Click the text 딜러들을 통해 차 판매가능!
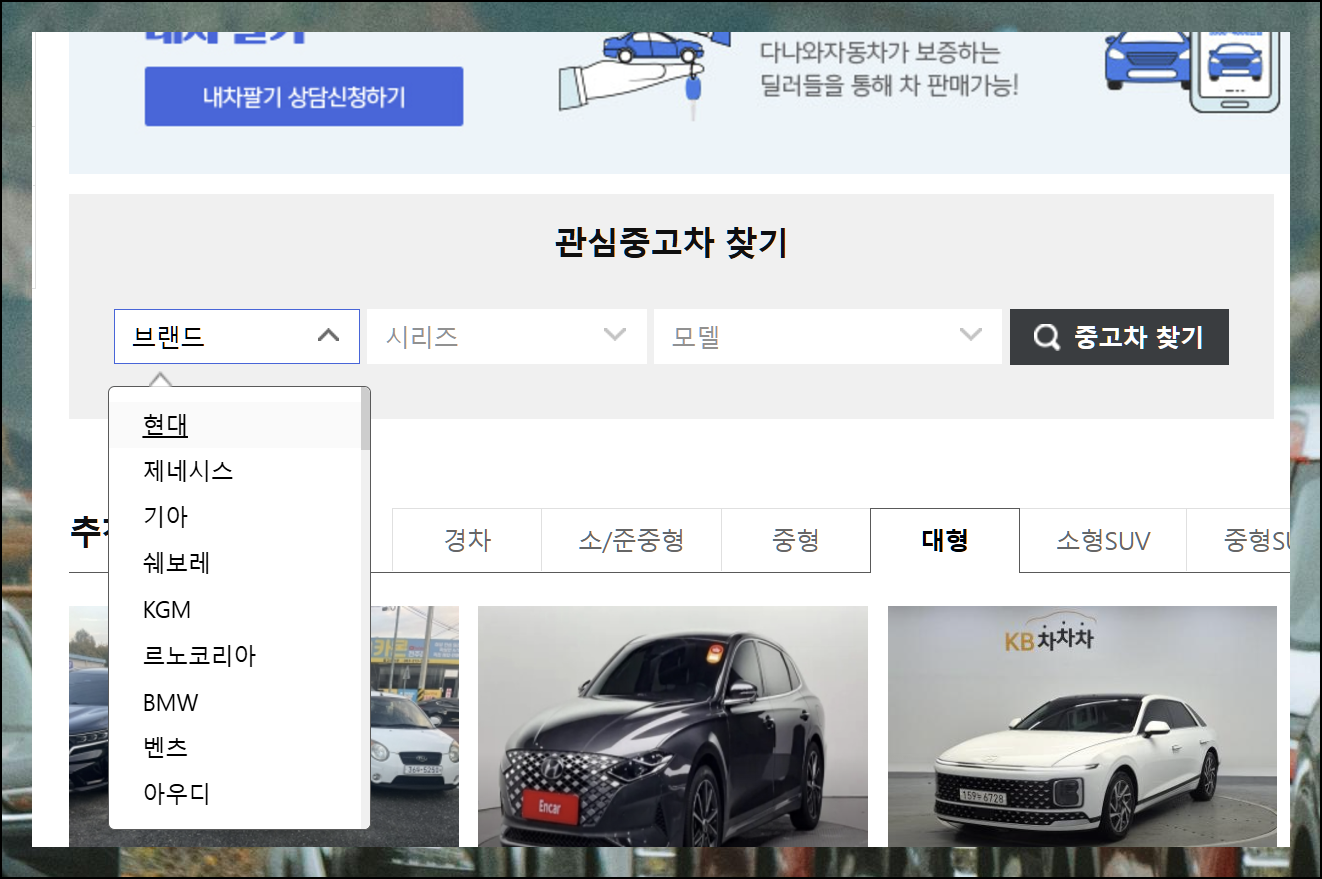Viewport: 1322px width, 879px height. (889, 85)
